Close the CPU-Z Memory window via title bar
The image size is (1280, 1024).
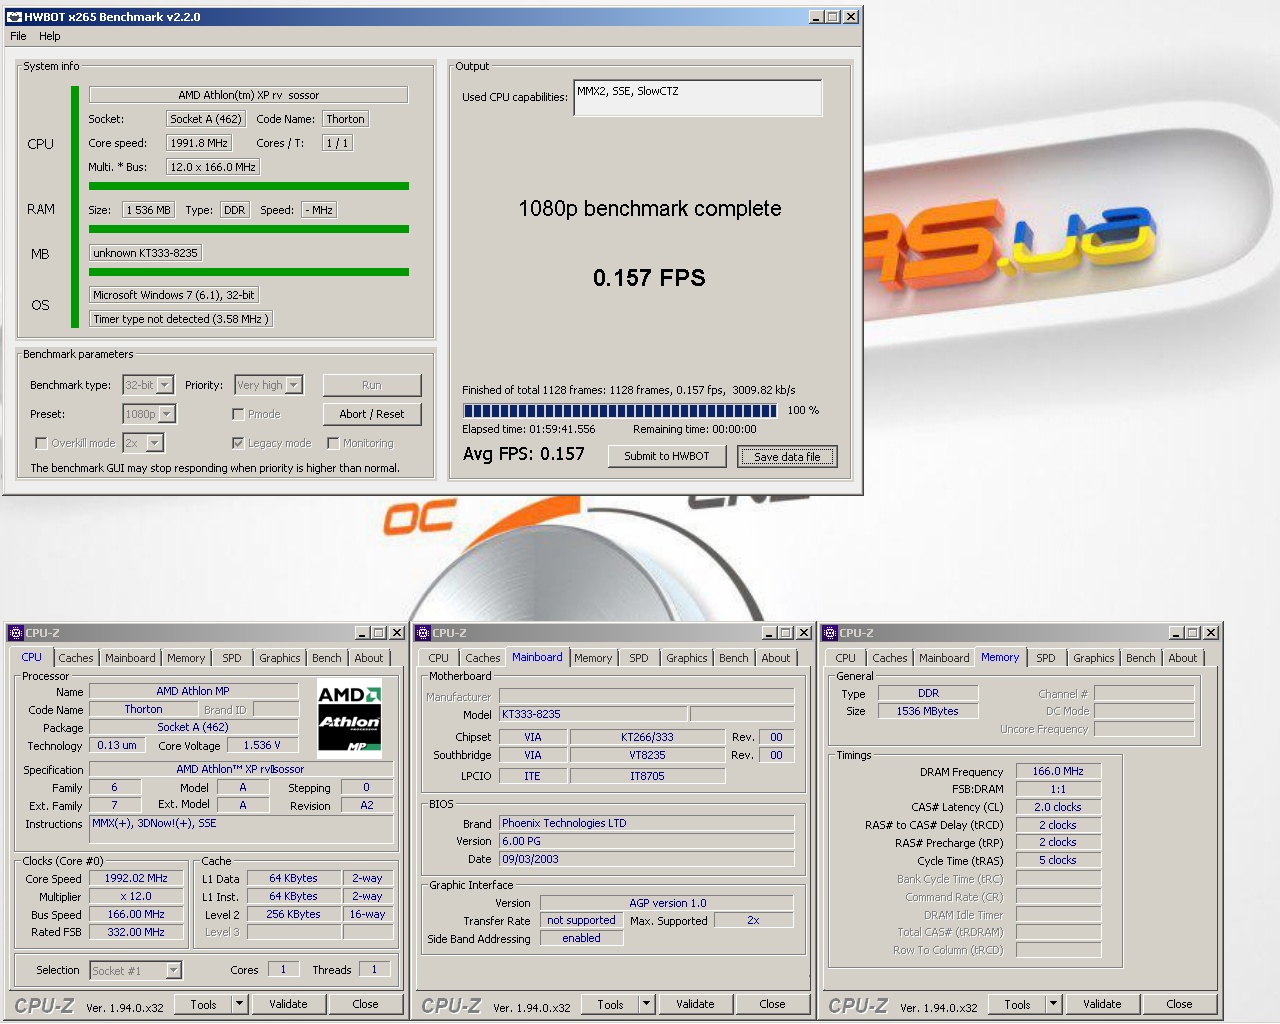(x=1211, y=633)
